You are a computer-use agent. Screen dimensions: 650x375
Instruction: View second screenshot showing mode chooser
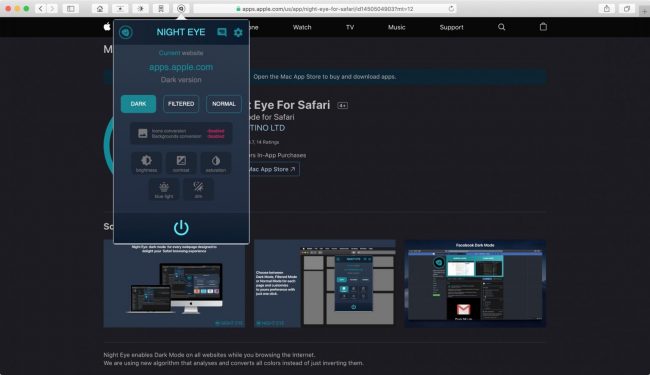pyautogui.click(x=325, y=283)
